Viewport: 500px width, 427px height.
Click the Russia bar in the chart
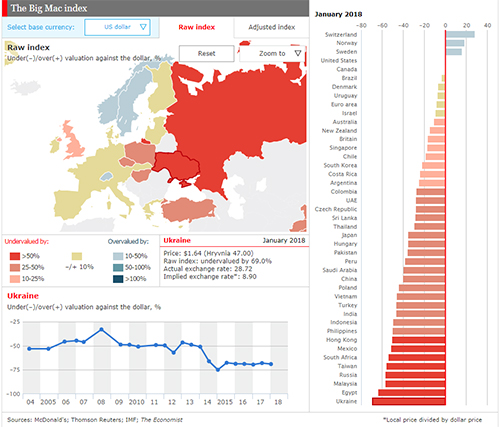415,375
